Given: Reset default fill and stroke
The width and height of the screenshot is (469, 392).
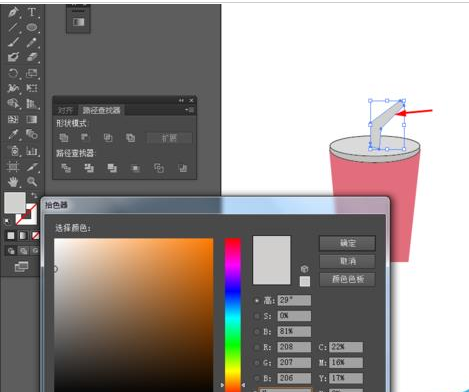Looking at the screenshot, I should pos(7,221).
